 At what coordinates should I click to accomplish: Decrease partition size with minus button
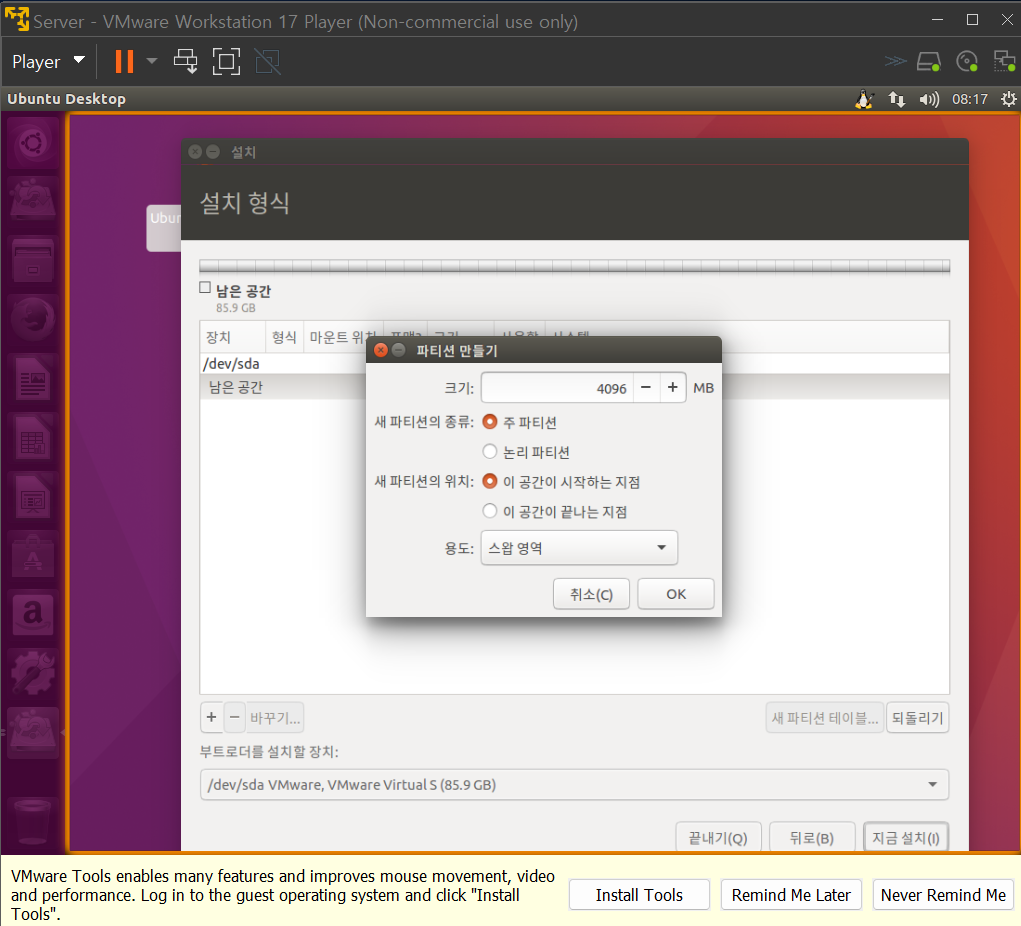point(646,388)
